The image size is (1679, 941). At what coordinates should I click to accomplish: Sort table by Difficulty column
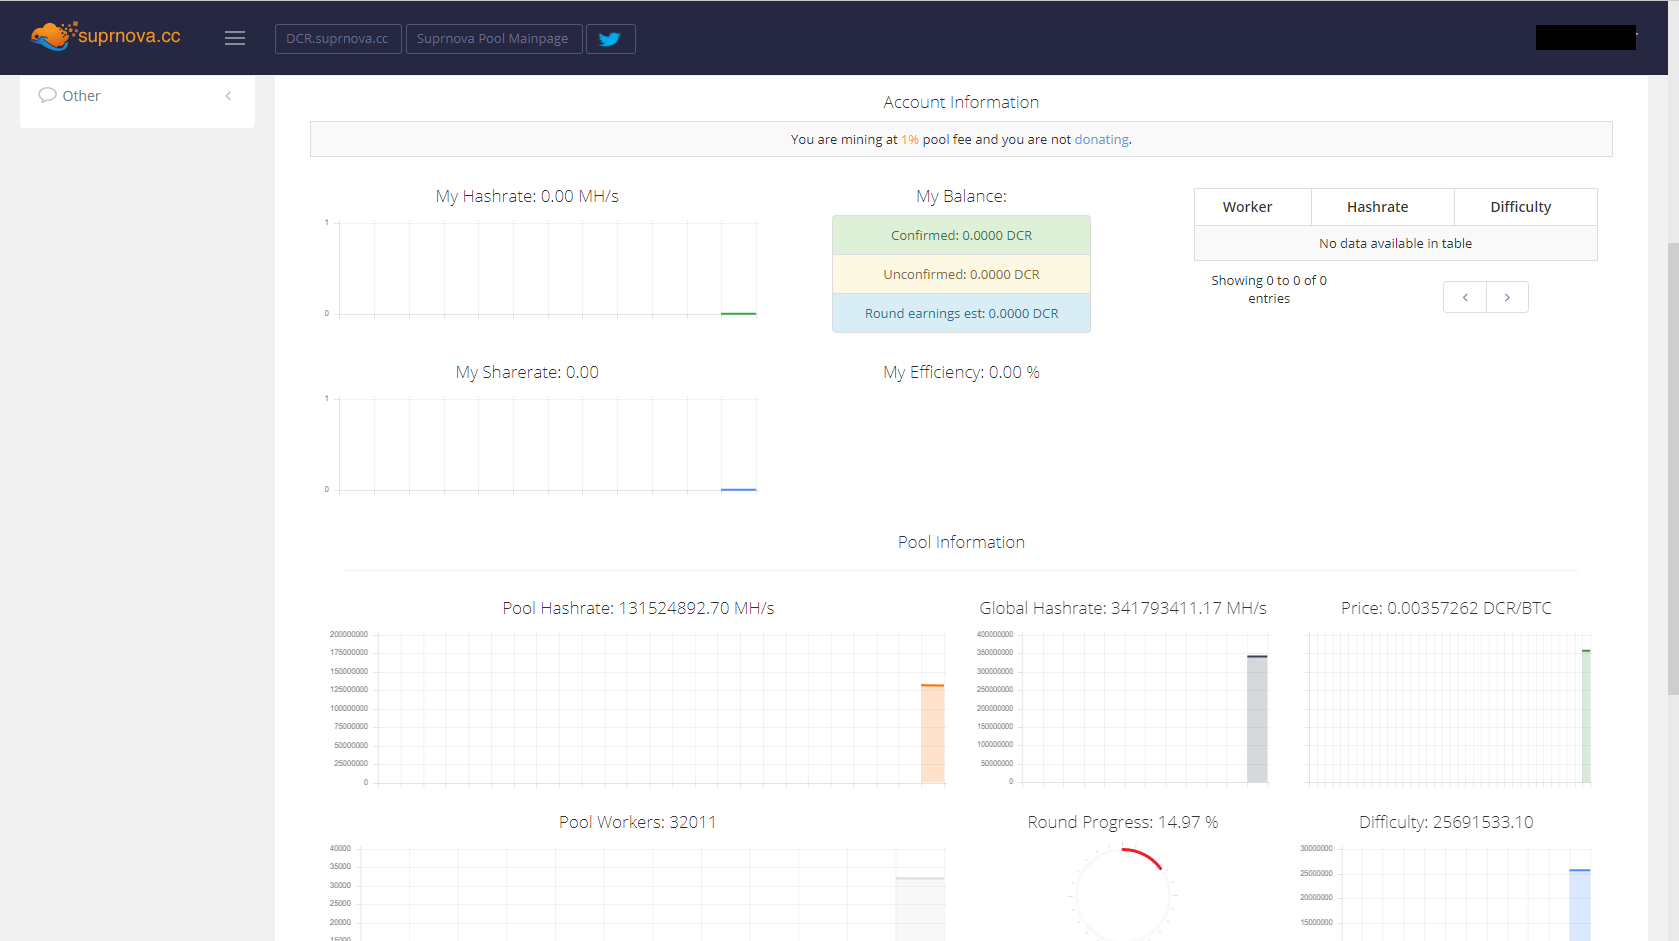click(1520, 207)
